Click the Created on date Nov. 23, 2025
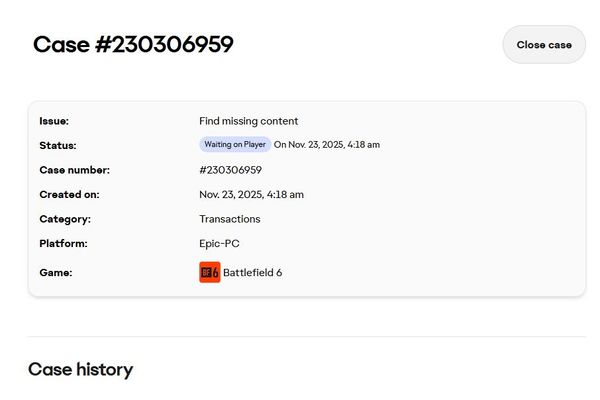This screenshot has height=400, width=600. pyautogui.click(x=251, y=194)
